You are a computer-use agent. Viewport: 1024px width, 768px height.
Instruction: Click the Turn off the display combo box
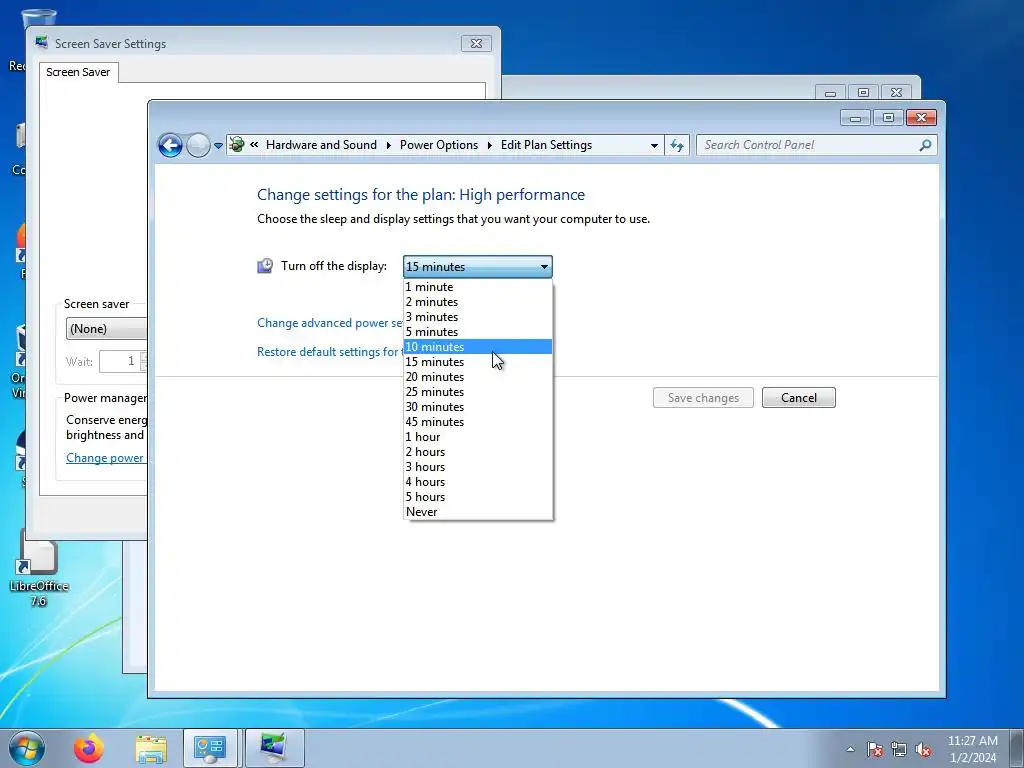(478, 266)
